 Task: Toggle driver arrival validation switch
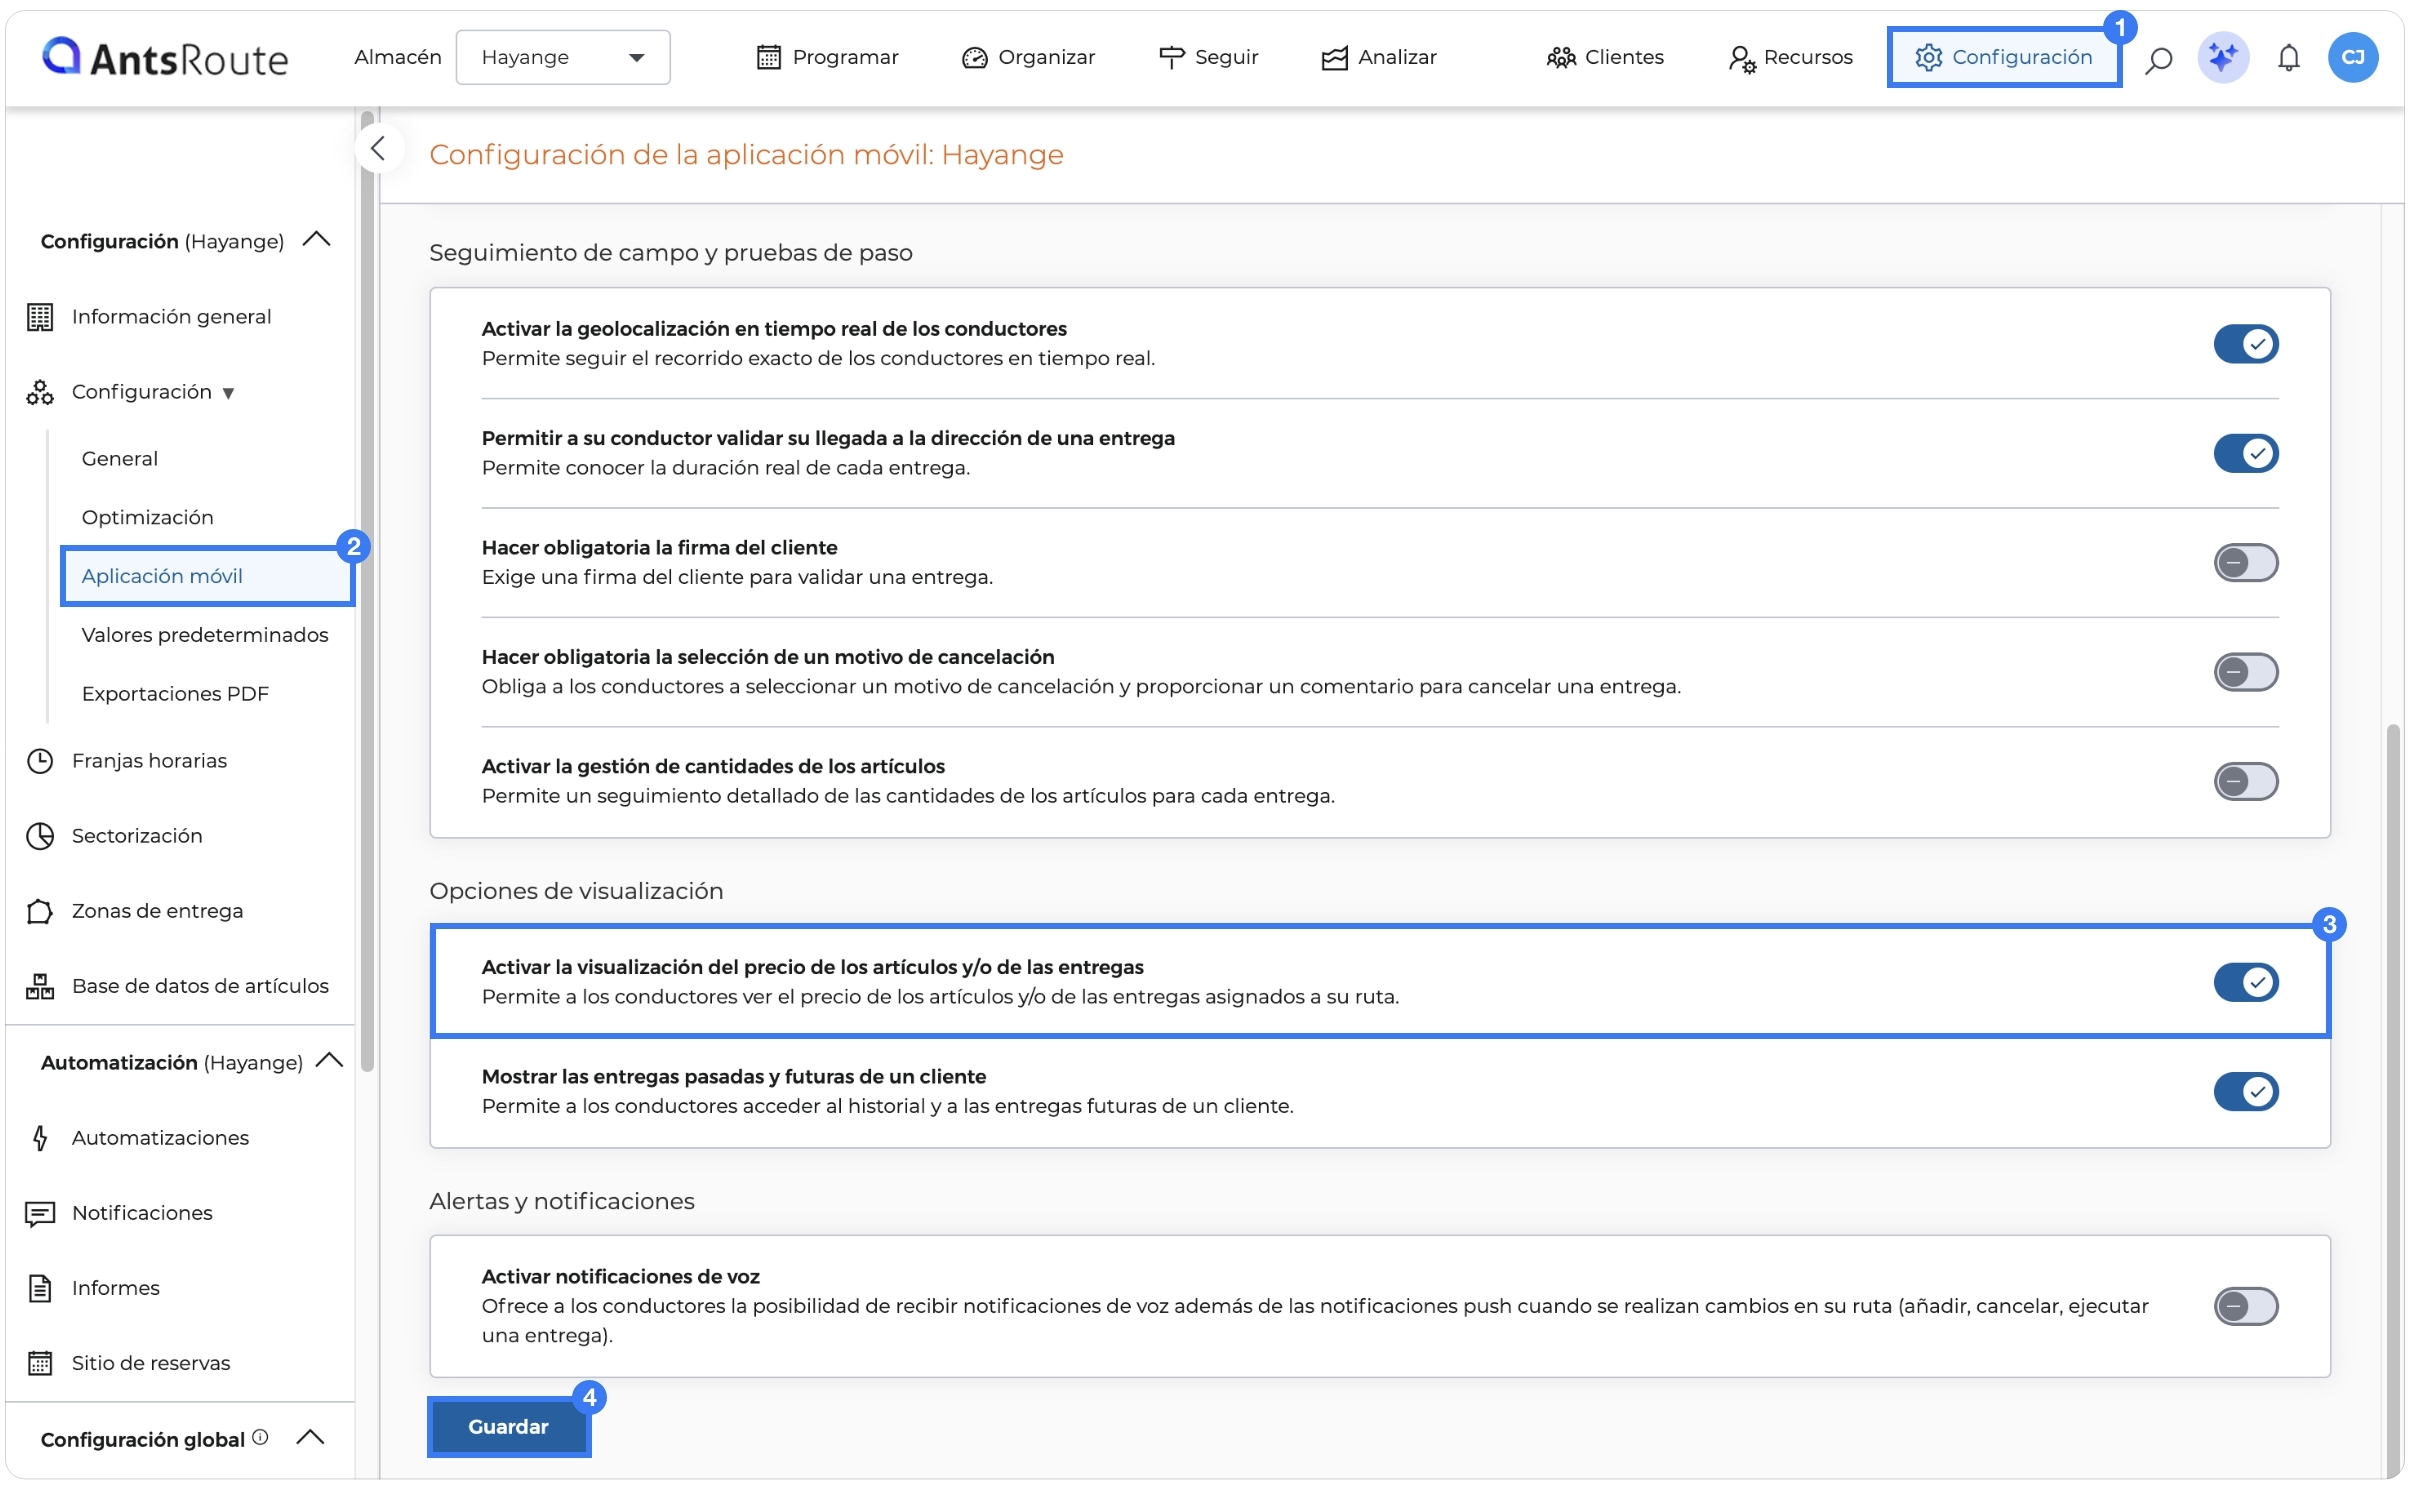pyautogui.click(x=2244, y=453)
